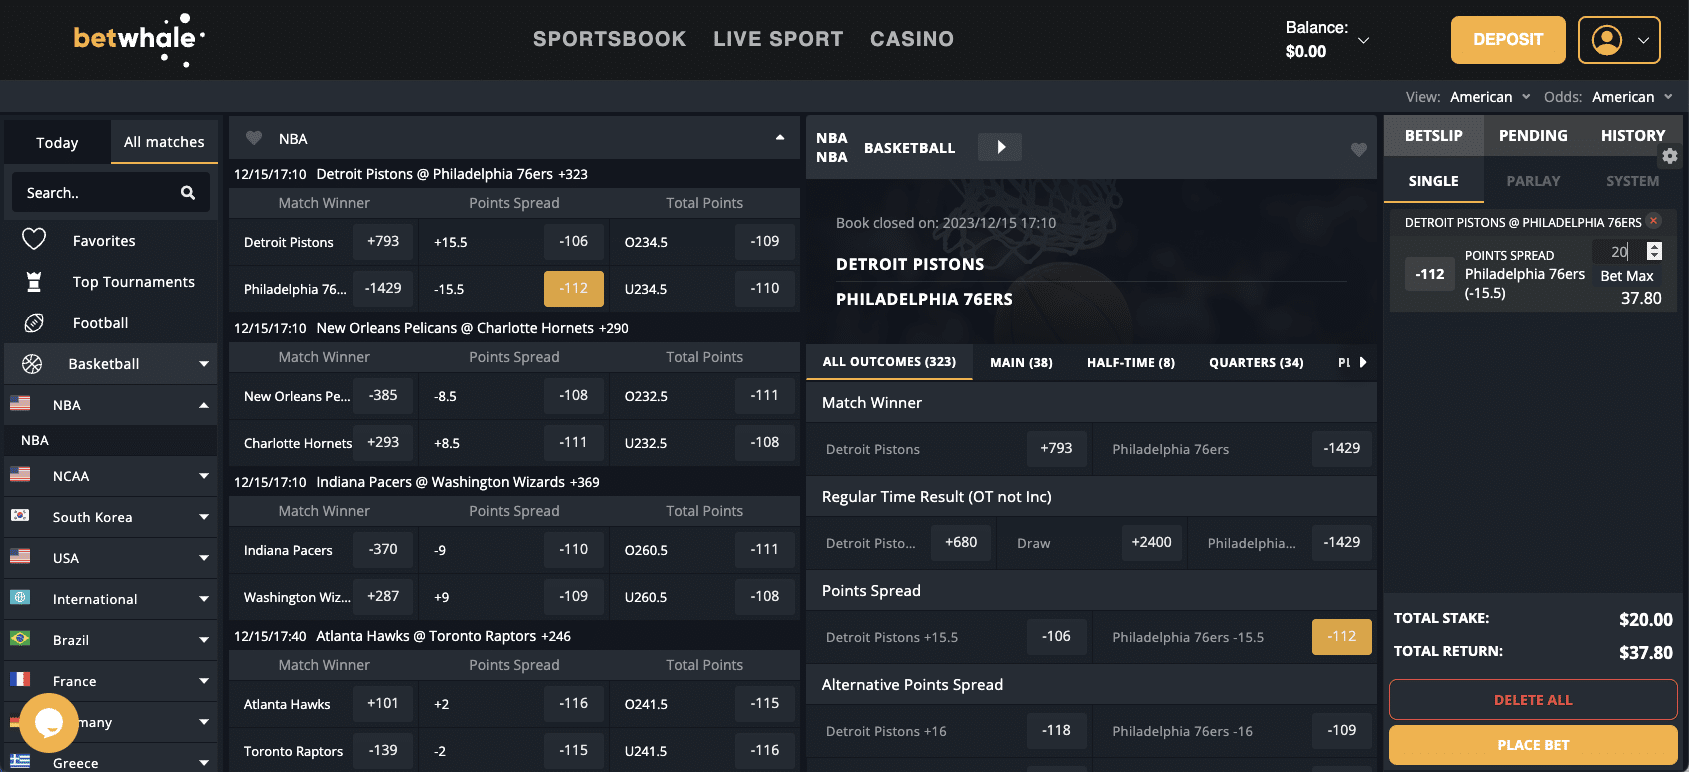Open the live chat bubble icon
The height and width of the screenshot is (772, 1689).
[49, 722]
